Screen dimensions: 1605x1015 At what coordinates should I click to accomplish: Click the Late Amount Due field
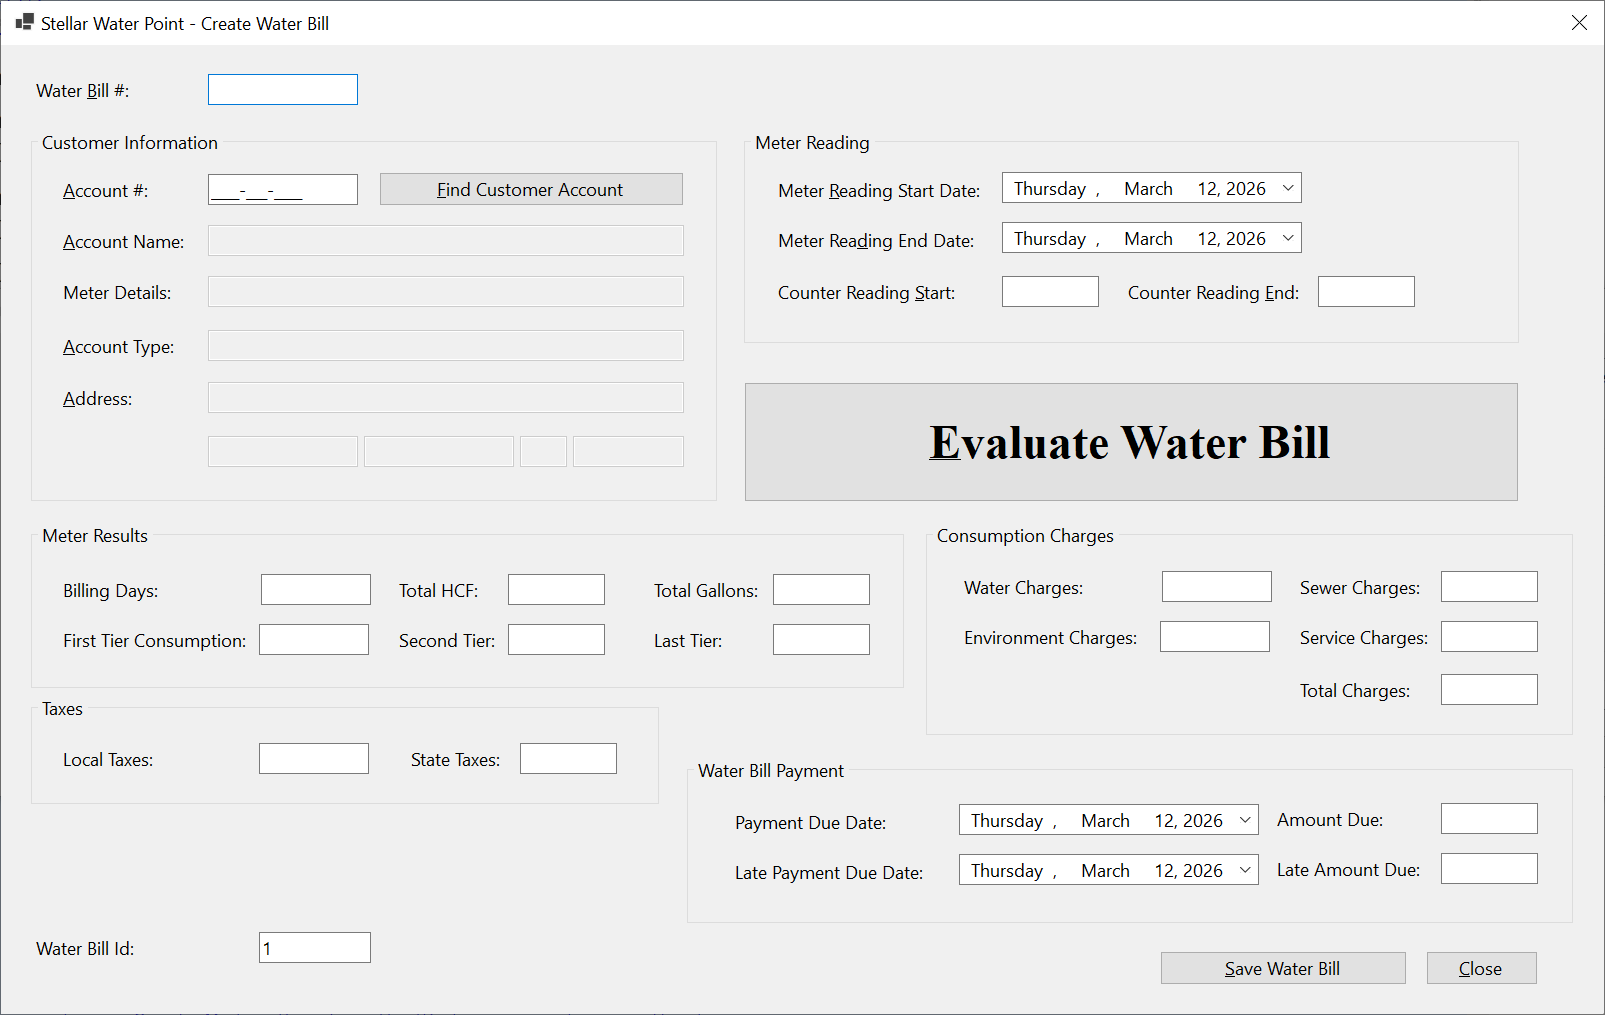(x=1489, y=869)
